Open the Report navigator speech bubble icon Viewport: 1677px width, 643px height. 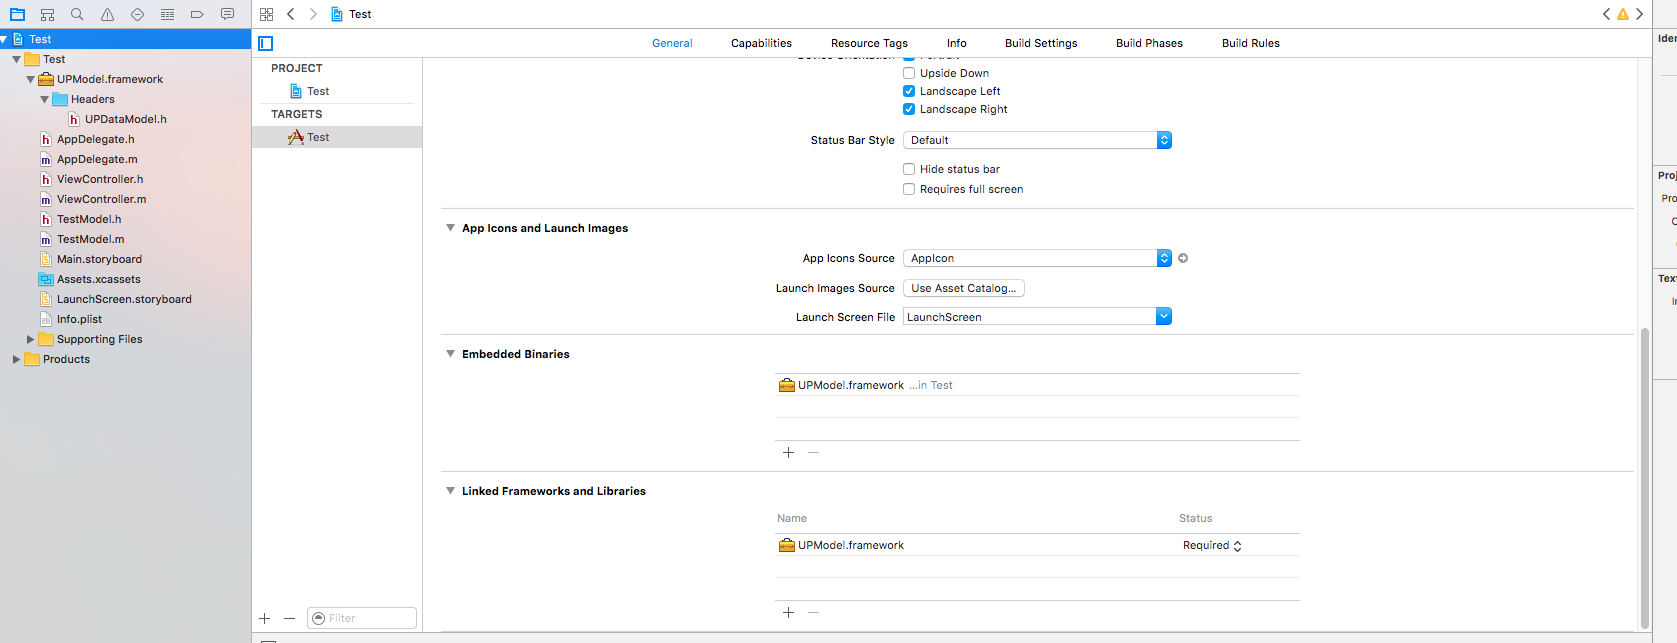point(227,14)
